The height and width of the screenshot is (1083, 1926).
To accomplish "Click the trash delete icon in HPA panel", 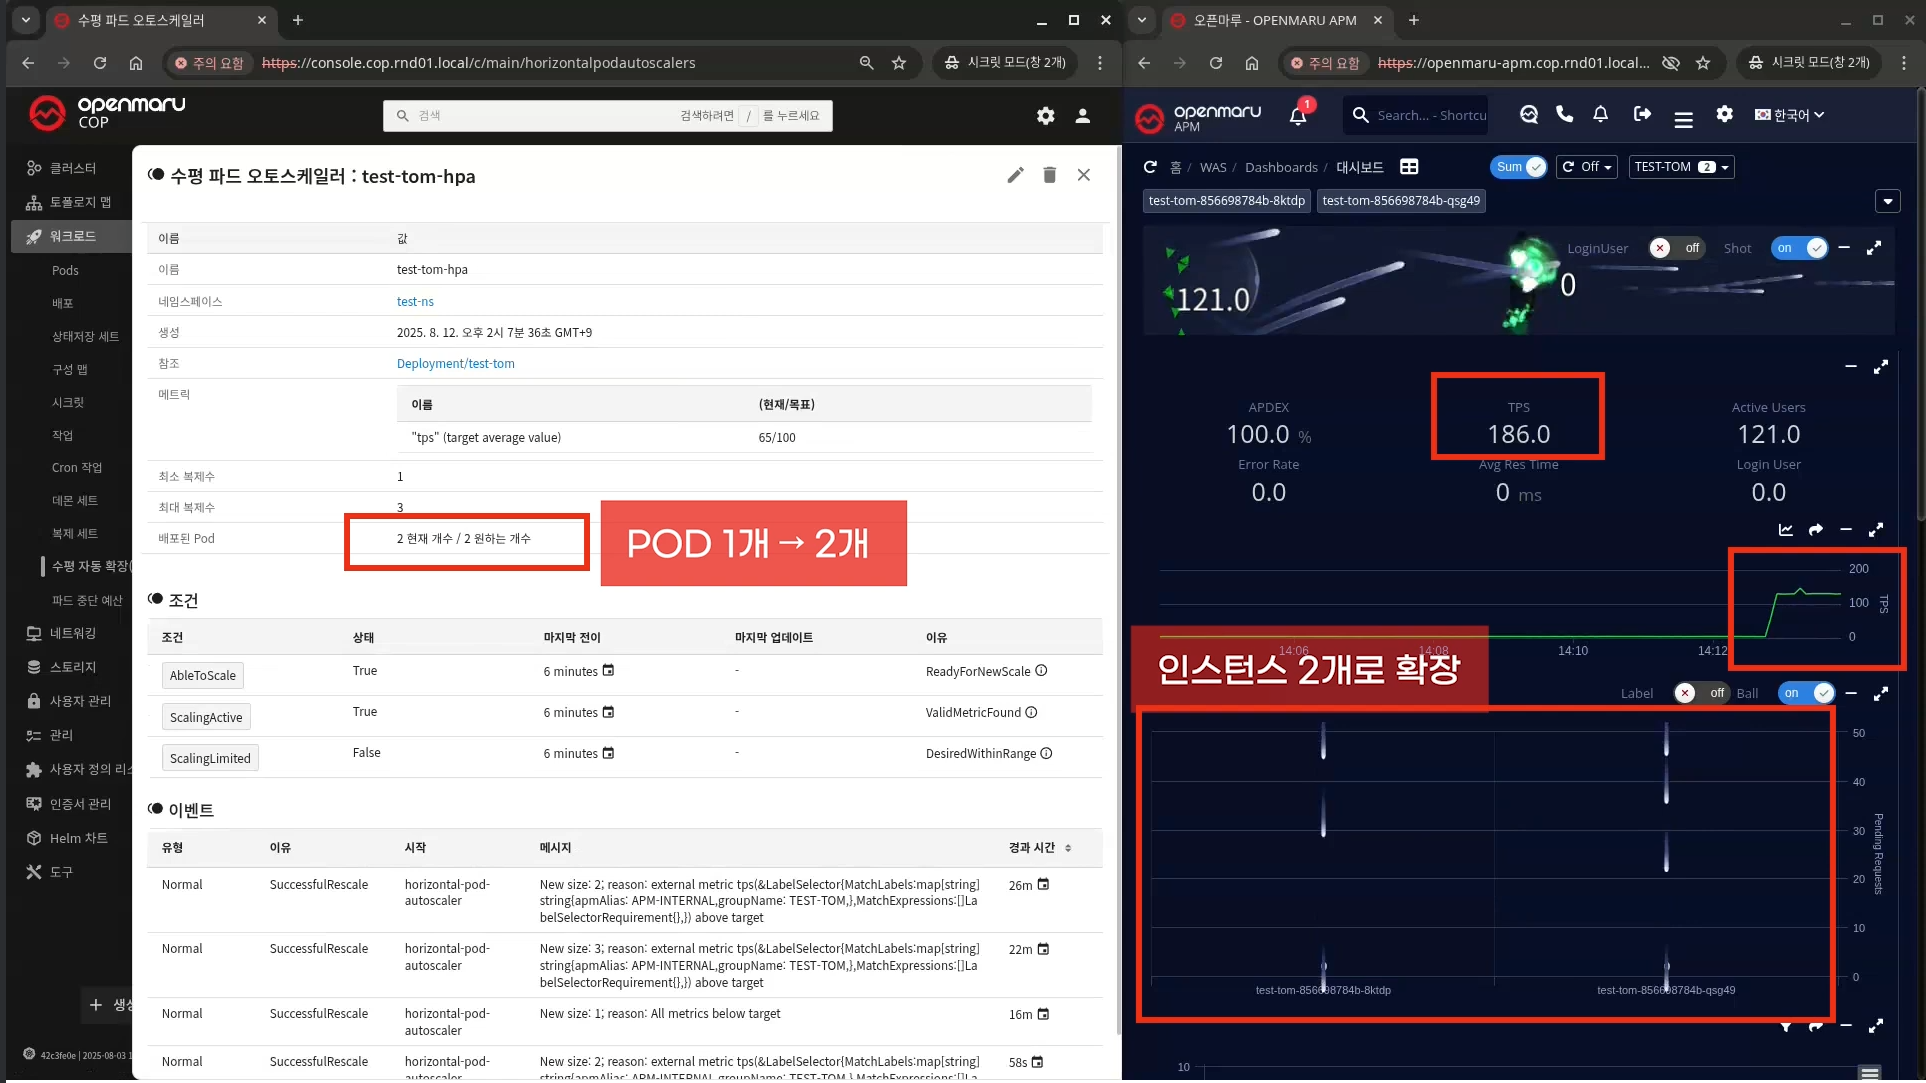I will click(1049, 175).
